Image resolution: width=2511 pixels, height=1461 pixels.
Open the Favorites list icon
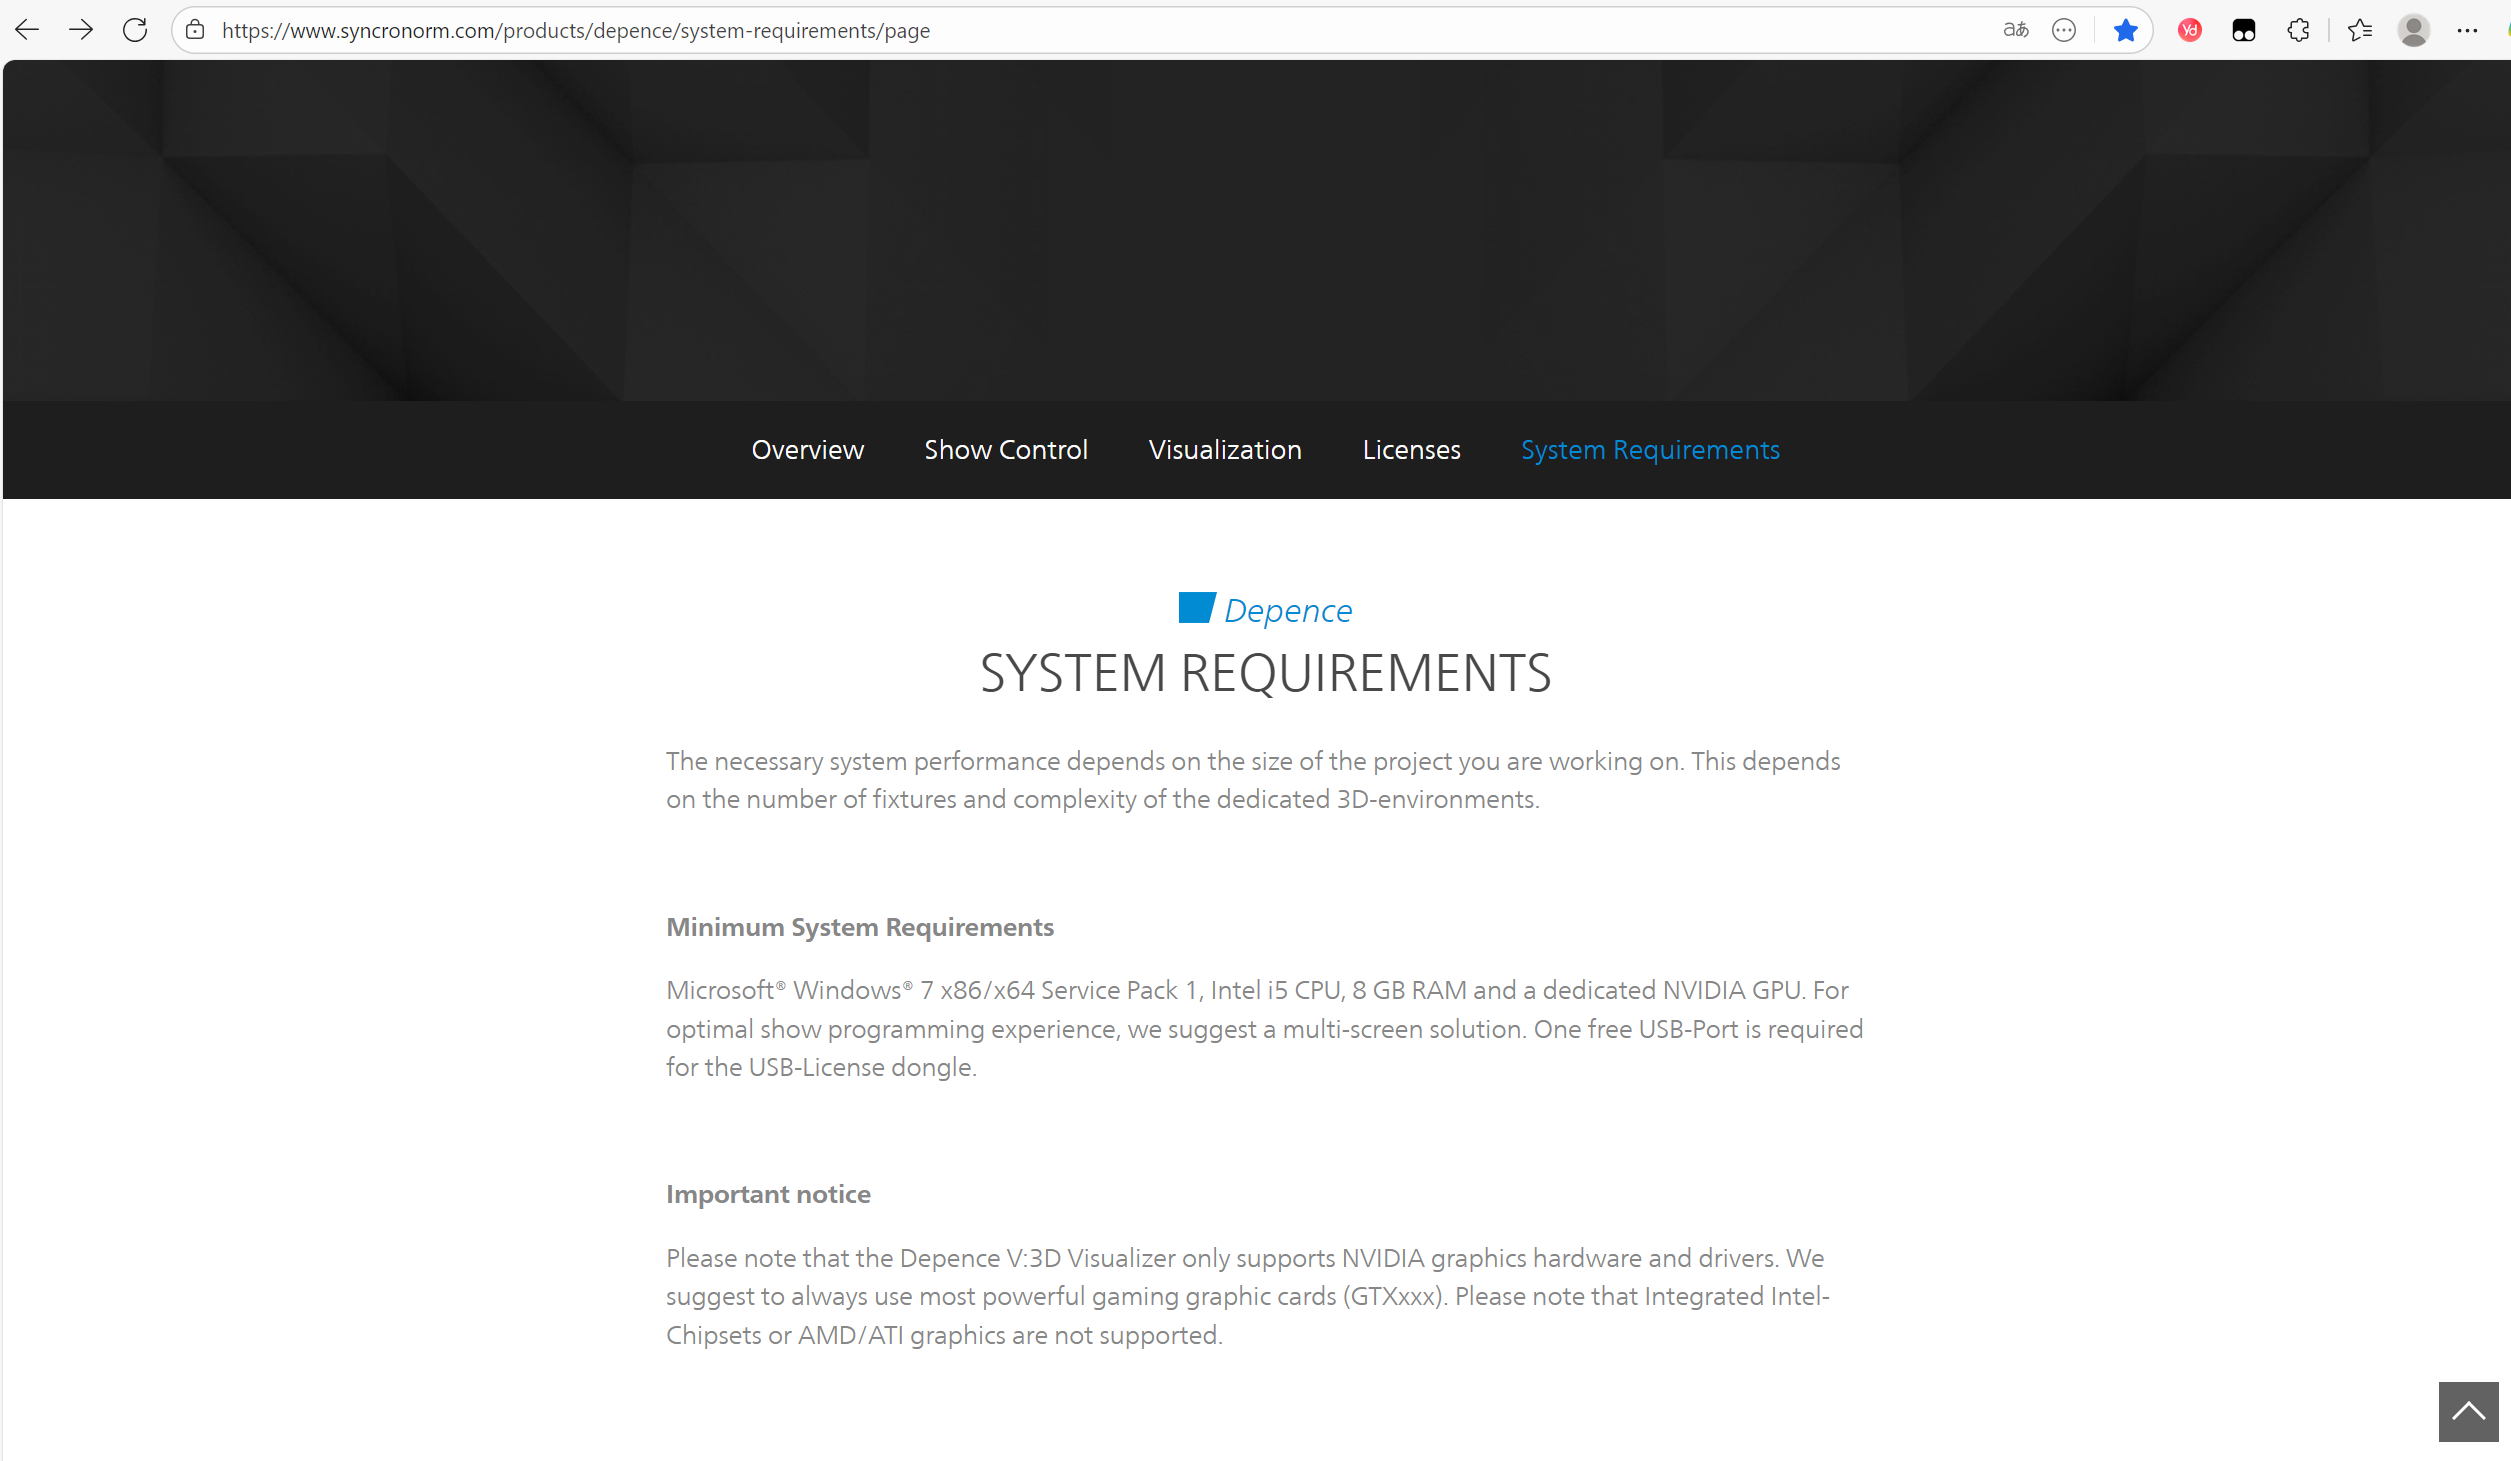point(2360,30)
